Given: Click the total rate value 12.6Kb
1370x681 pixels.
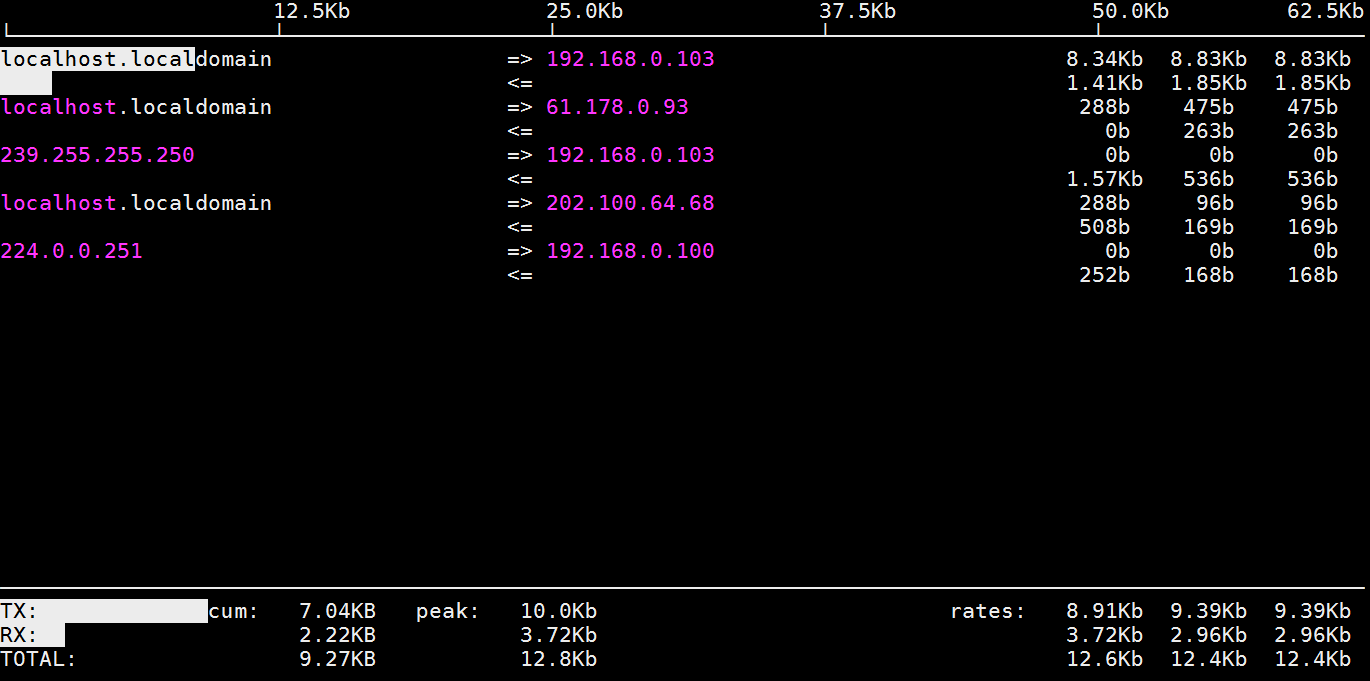Looking at the screenshot, I should click(1105, 659).
